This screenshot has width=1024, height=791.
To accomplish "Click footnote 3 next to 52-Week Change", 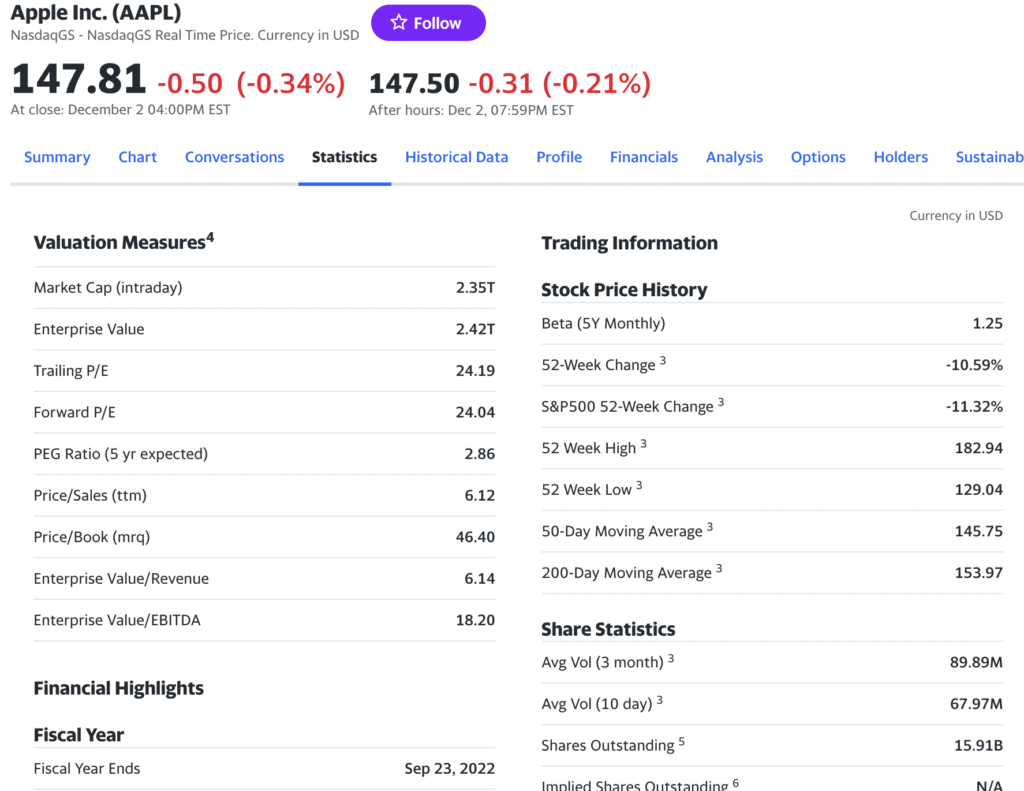I will point(663,360).
